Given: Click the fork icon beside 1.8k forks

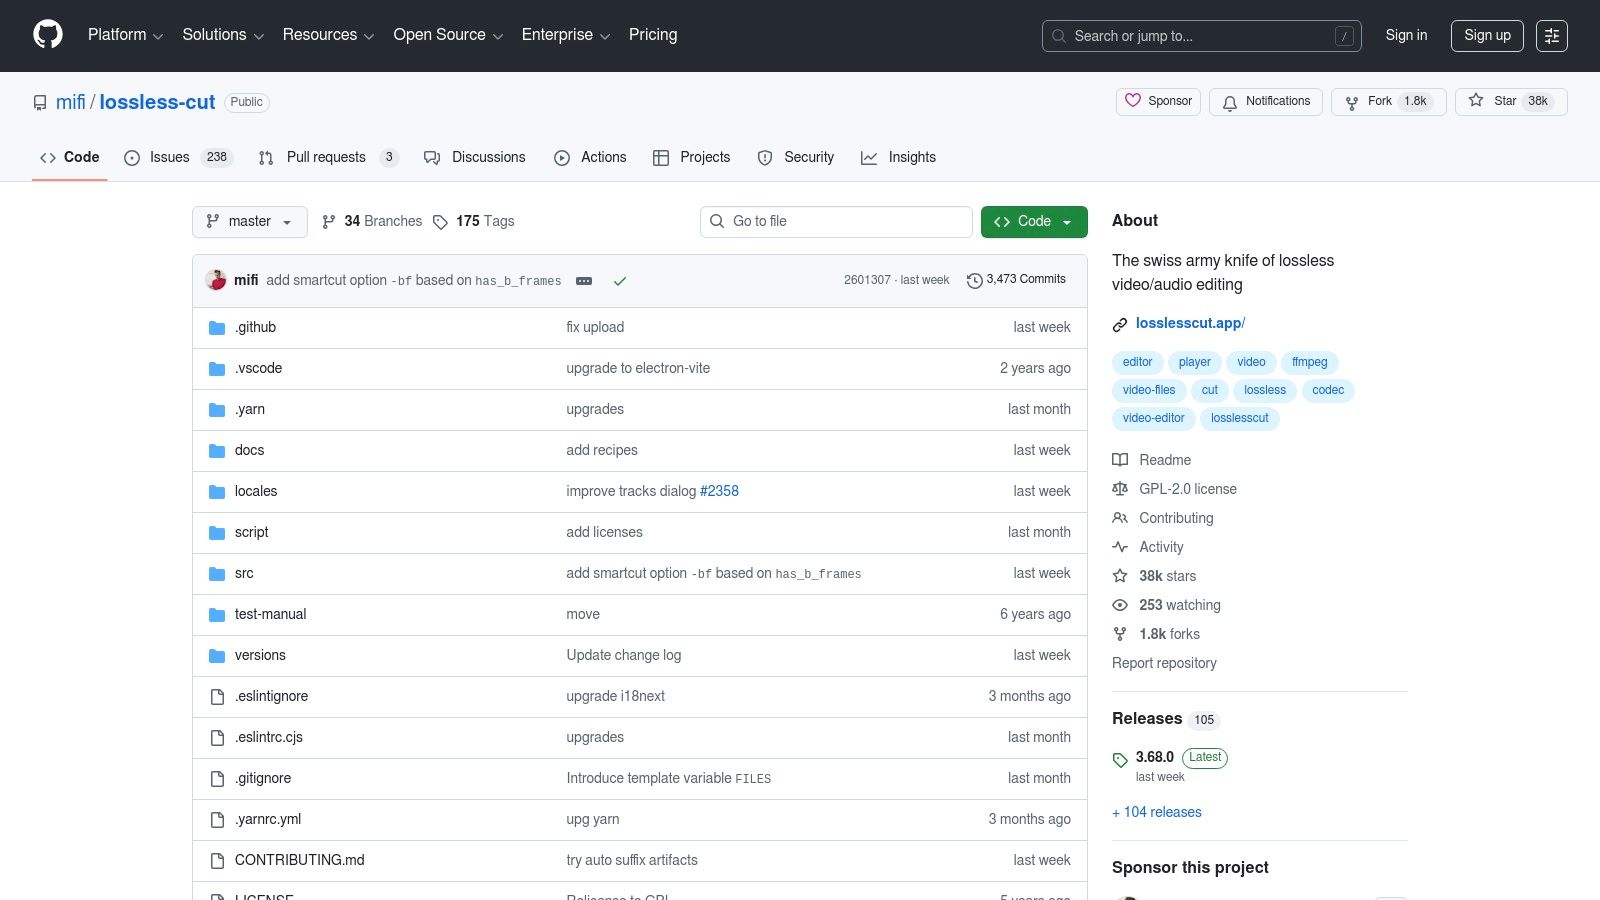Looking at the screenshot, I should tap(1120, 634).
